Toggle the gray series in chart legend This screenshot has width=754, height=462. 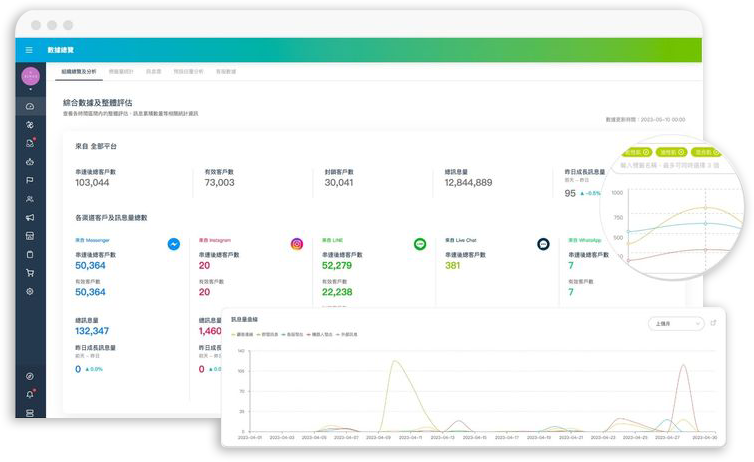pos(347,334)
